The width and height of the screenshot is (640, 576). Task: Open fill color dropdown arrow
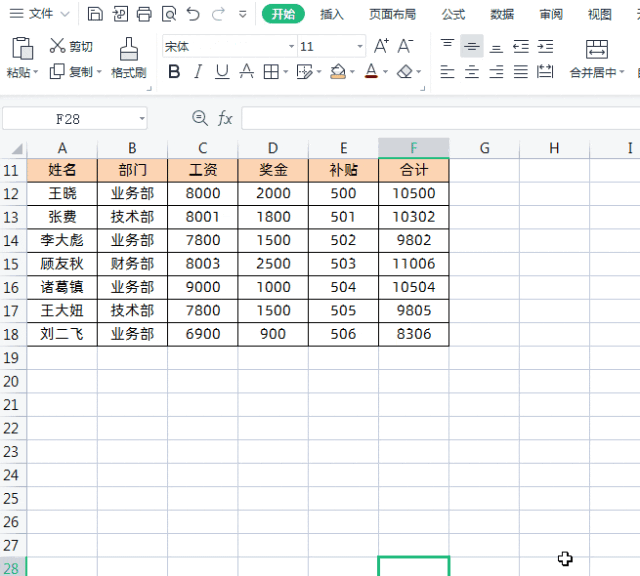point(352,72)
